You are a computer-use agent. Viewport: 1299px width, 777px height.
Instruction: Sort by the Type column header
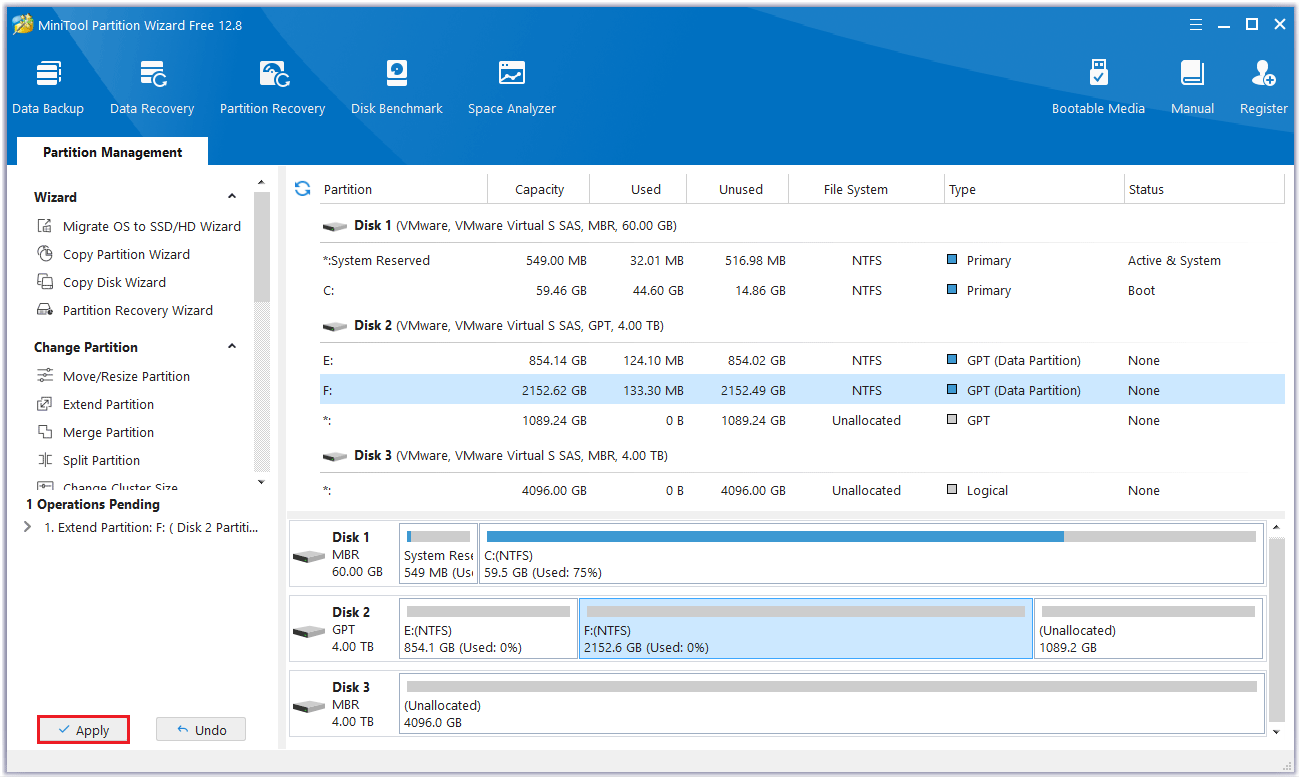pyautogui.click(x=1034, y=189)
